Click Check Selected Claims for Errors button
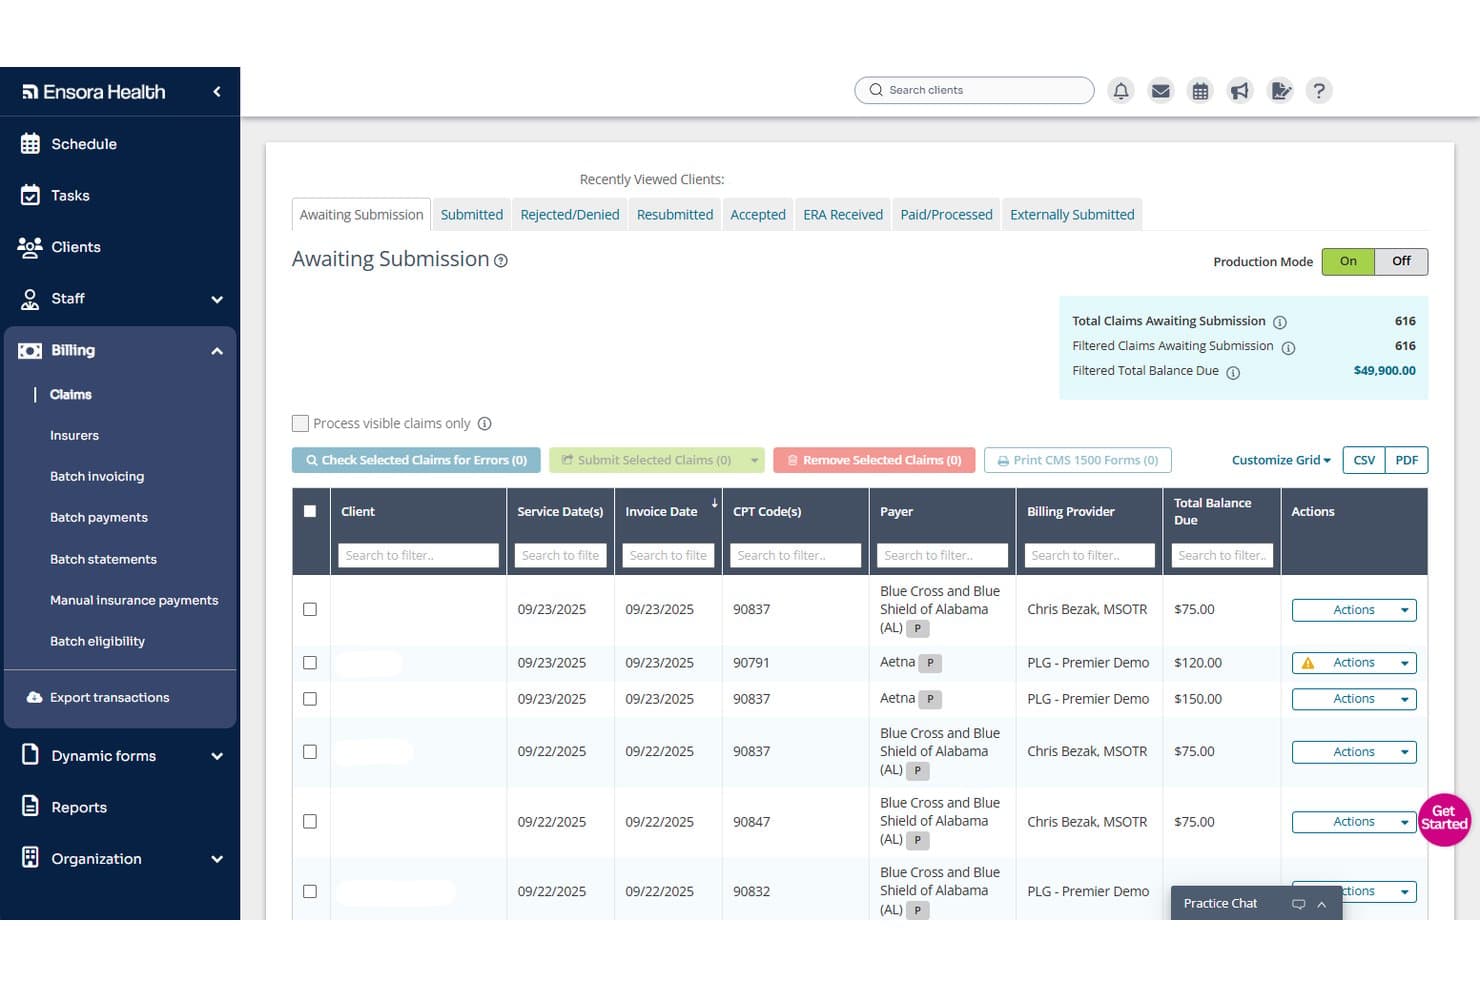This screenshot has width=1480, height=987. (416, 460)
